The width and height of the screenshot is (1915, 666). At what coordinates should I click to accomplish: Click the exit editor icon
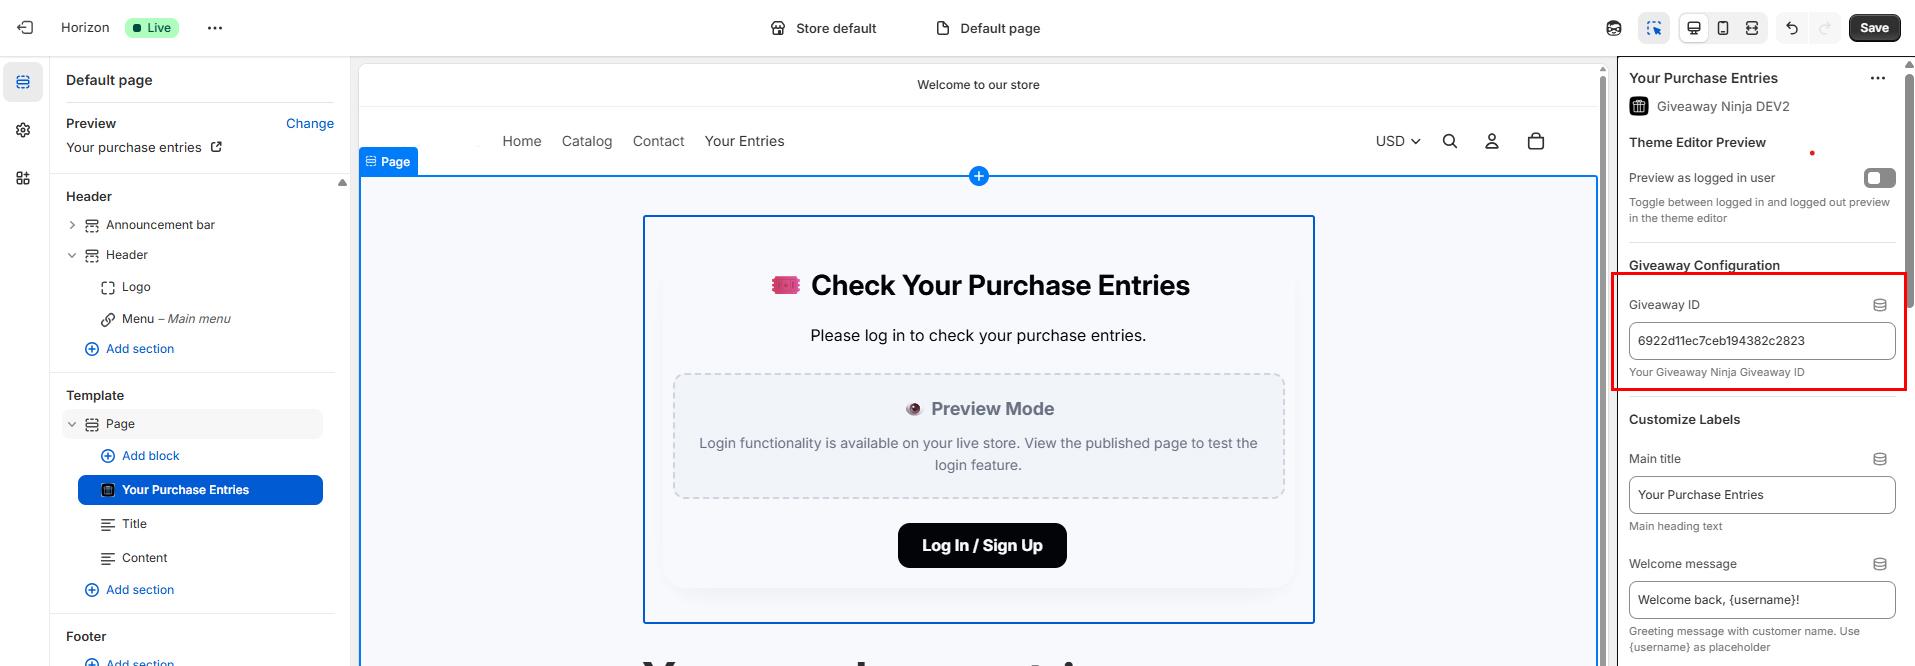25,28
